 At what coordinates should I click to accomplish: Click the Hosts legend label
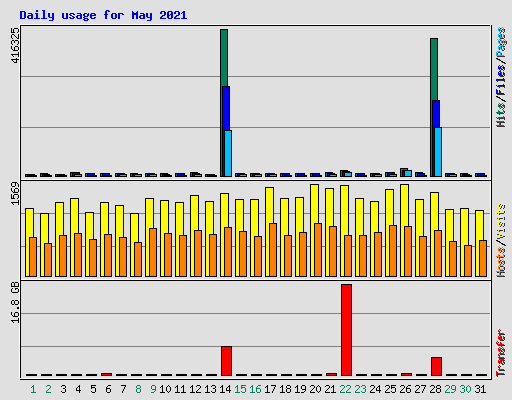click(501, 263)
